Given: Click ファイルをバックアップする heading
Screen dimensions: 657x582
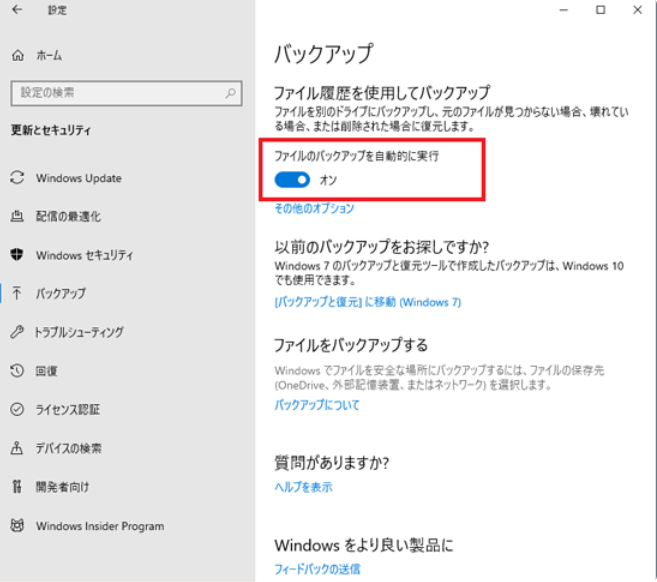Looking at the screenshot, I should pyautogui.click(x=351, y=345).
